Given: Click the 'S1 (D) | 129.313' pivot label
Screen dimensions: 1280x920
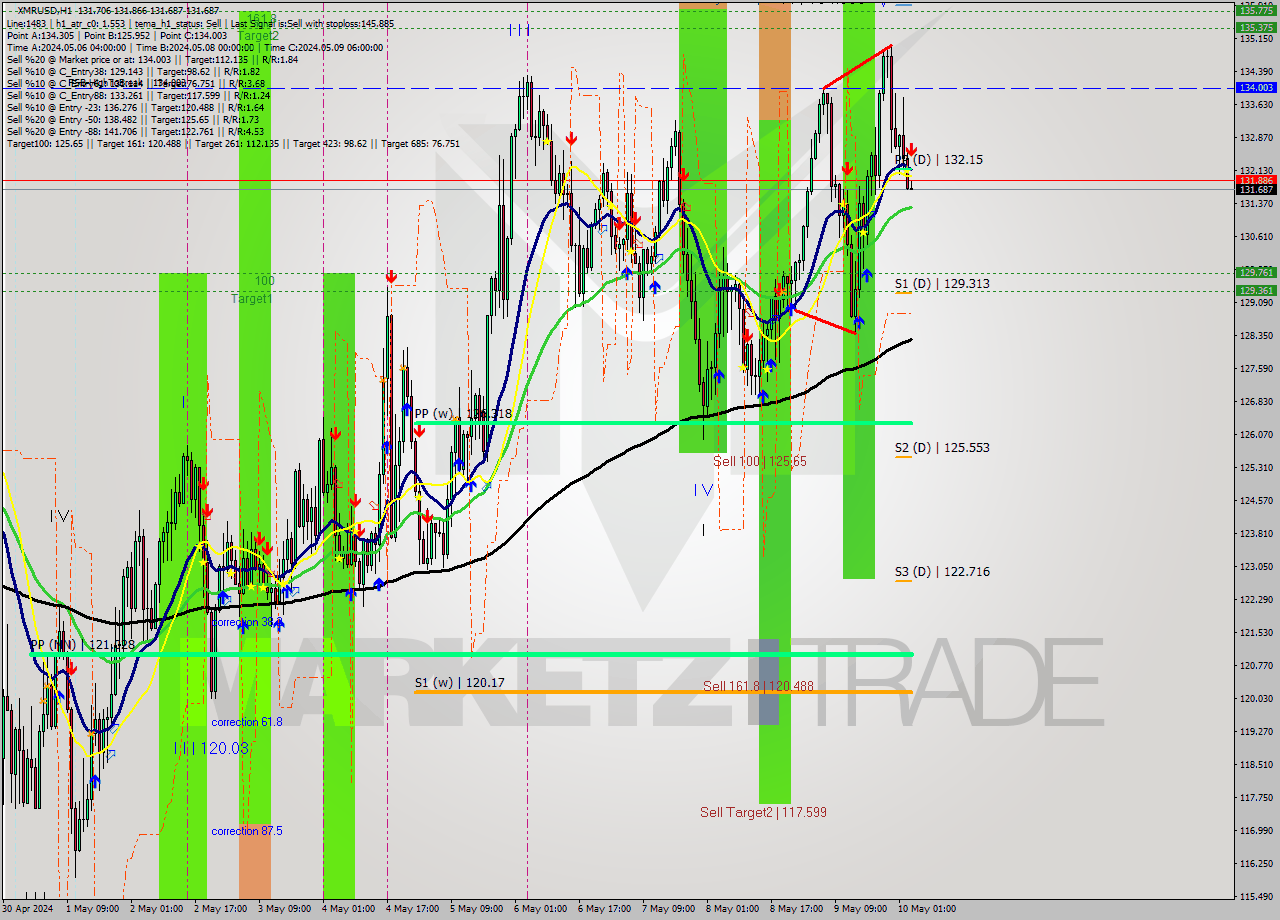Looking at the screenshot, I should (942, 284).
